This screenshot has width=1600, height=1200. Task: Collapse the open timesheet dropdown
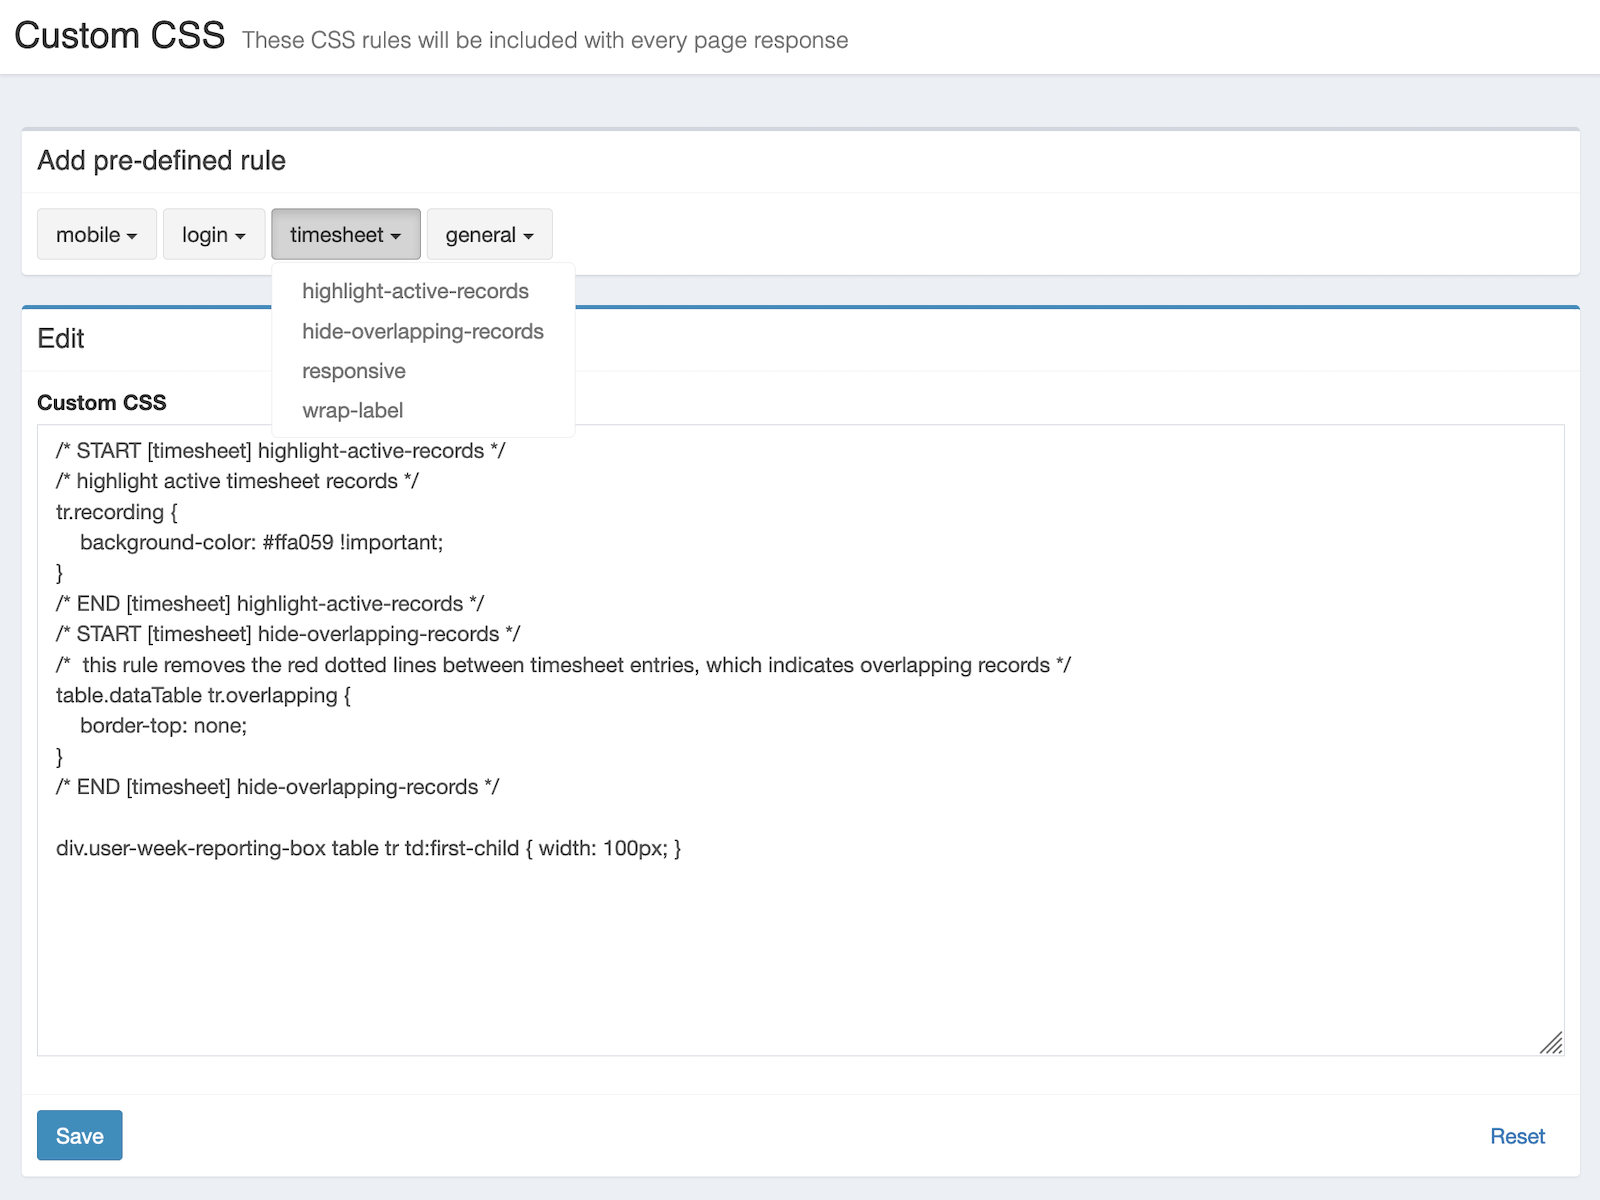[345, 235]
